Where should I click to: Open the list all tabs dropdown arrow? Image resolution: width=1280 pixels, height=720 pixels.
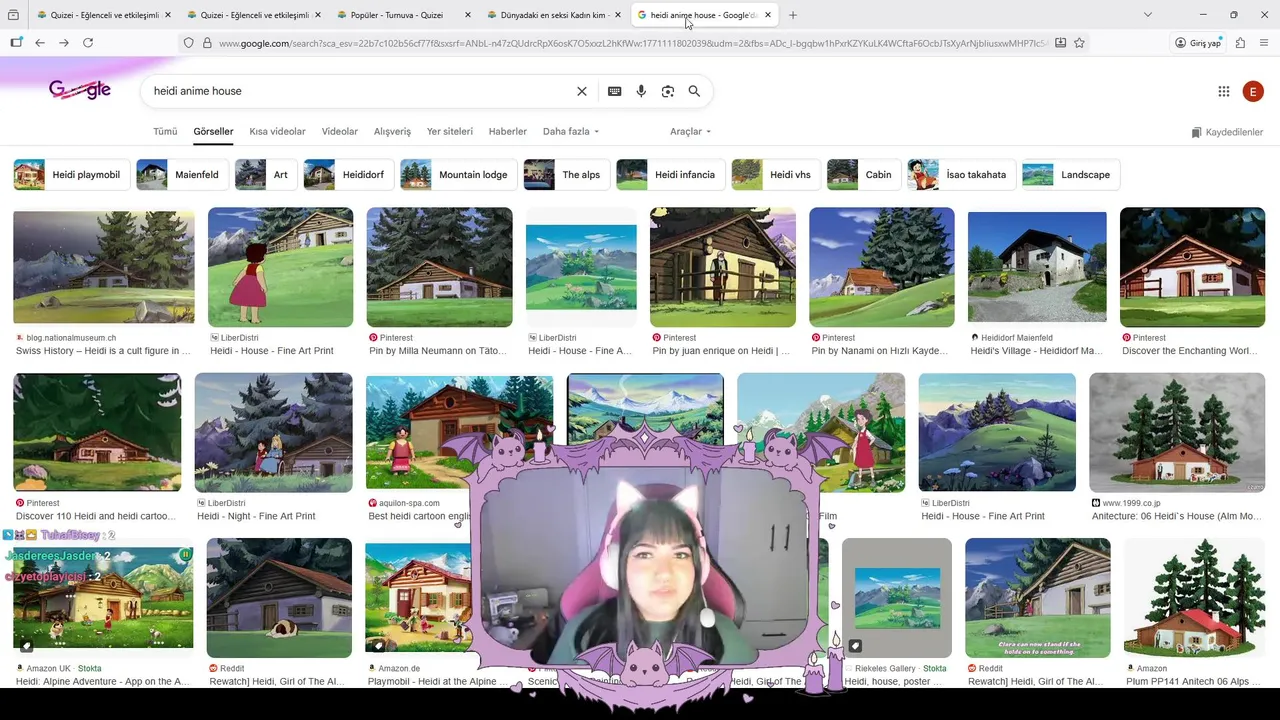[1148, 15]
